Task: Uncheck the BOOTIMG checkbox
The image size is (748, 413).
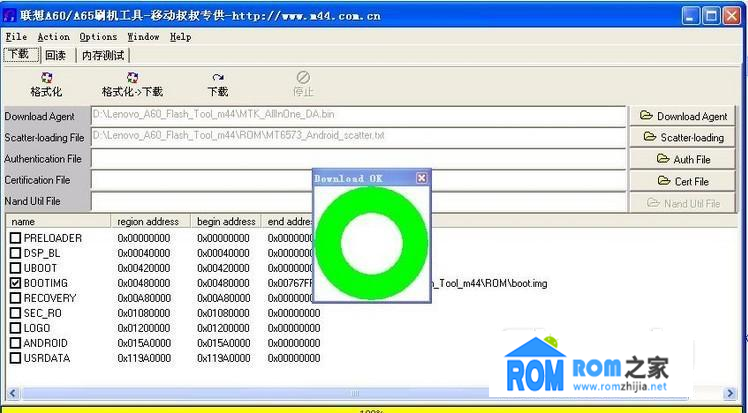Action: point(16,283)
